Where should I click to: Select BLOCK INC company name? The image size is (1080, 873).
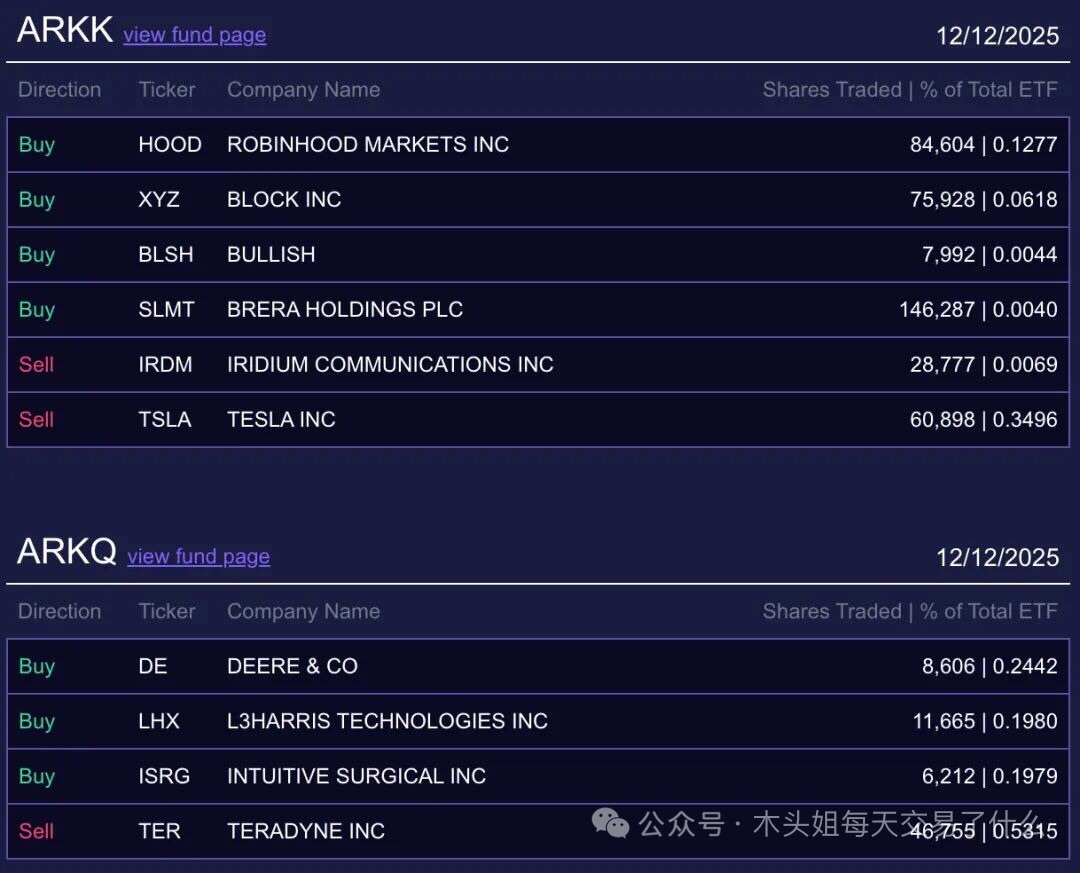click(284, 199)
